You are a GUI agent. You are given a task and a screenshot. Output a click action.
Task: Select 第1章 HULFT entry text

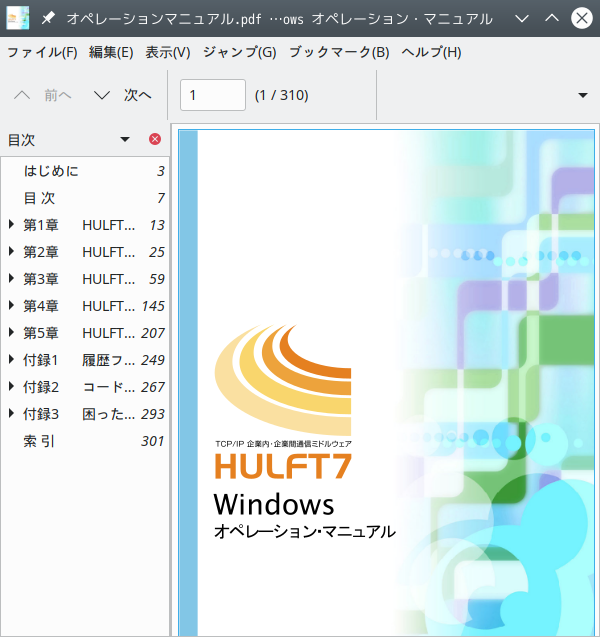coord(79,225)
